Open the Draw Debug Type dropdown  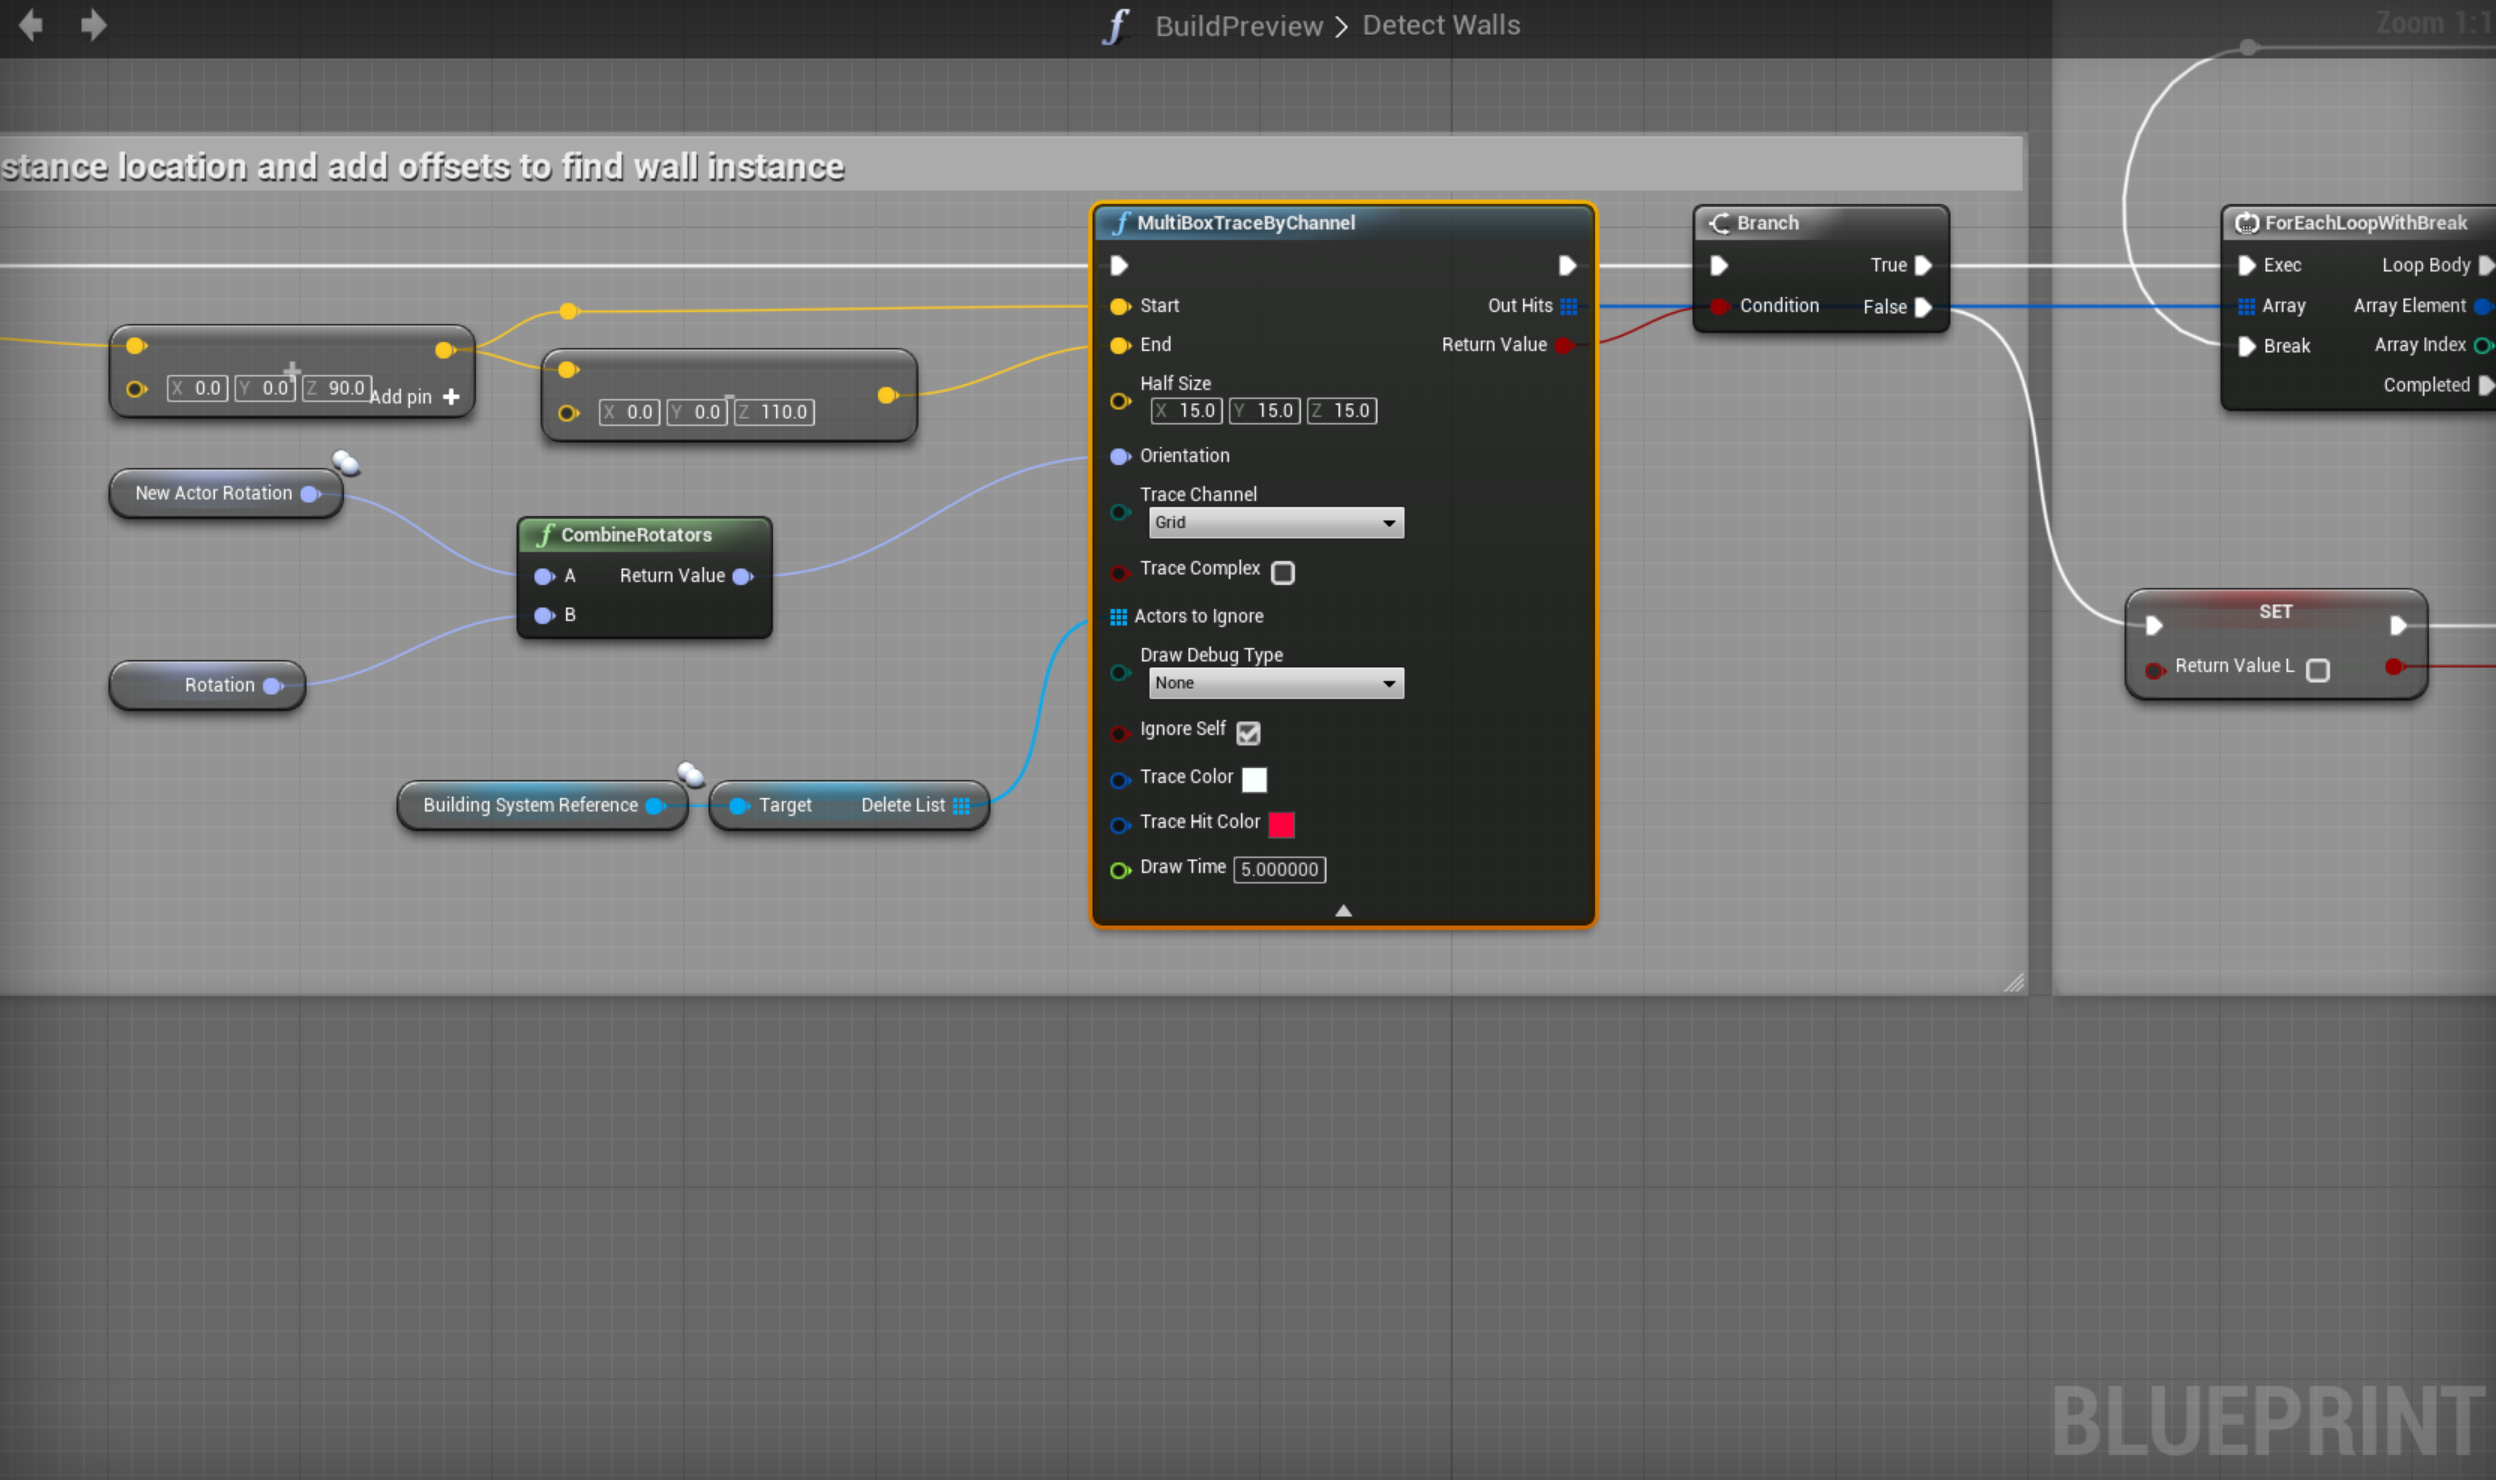(x=1275, y=683)
